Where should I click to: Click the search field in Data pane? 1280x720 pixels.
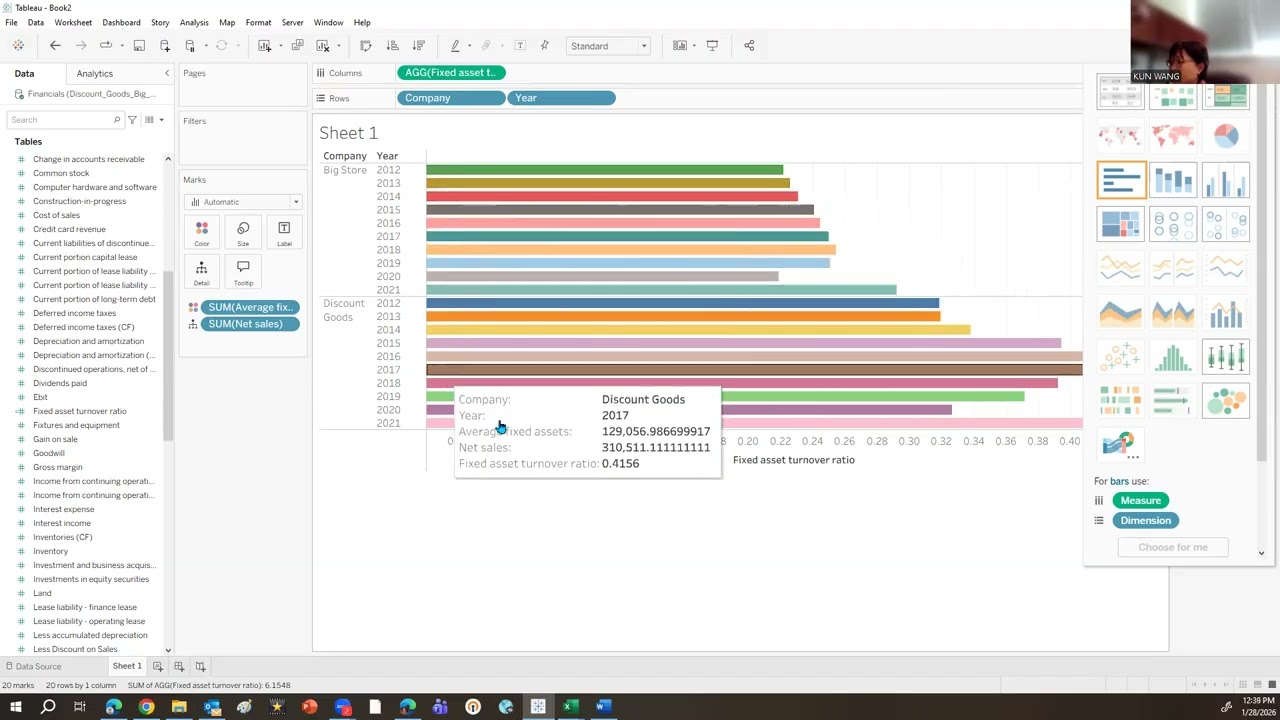(x=65, y=120)
